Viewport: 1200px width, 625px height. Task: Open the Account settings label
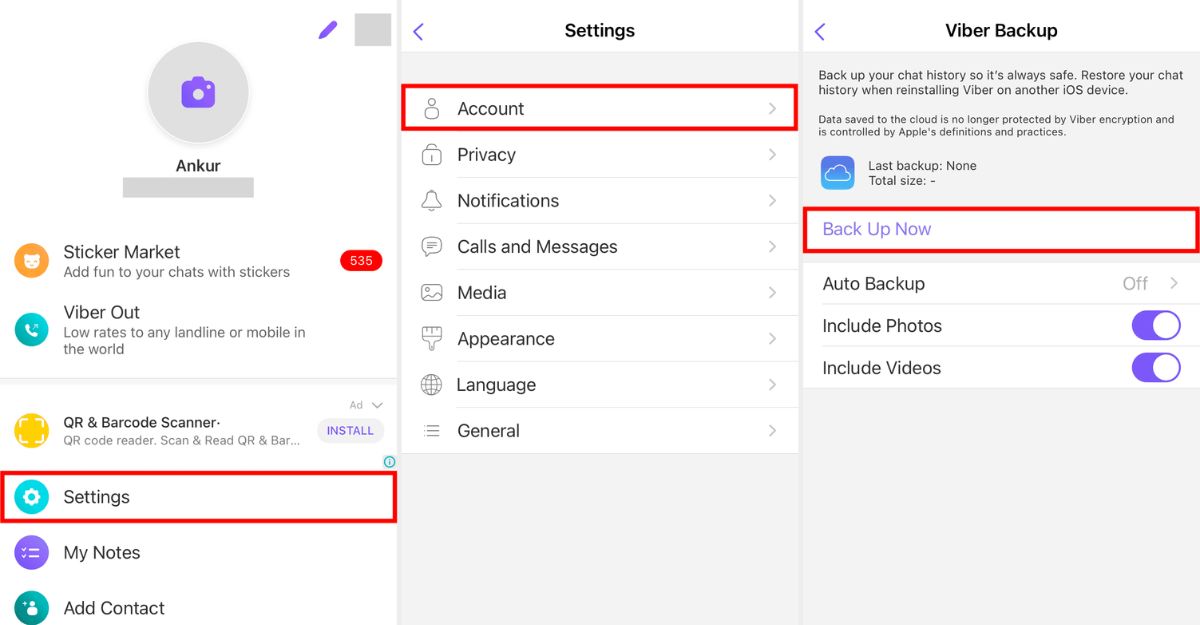tap(491, 109)
